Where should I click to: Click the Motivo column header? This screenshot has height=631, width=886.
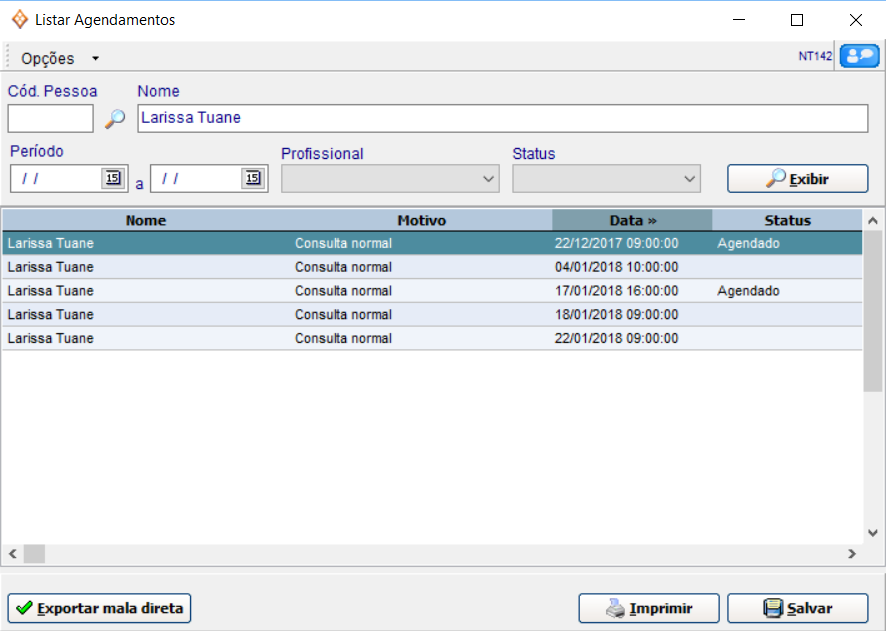421,220
